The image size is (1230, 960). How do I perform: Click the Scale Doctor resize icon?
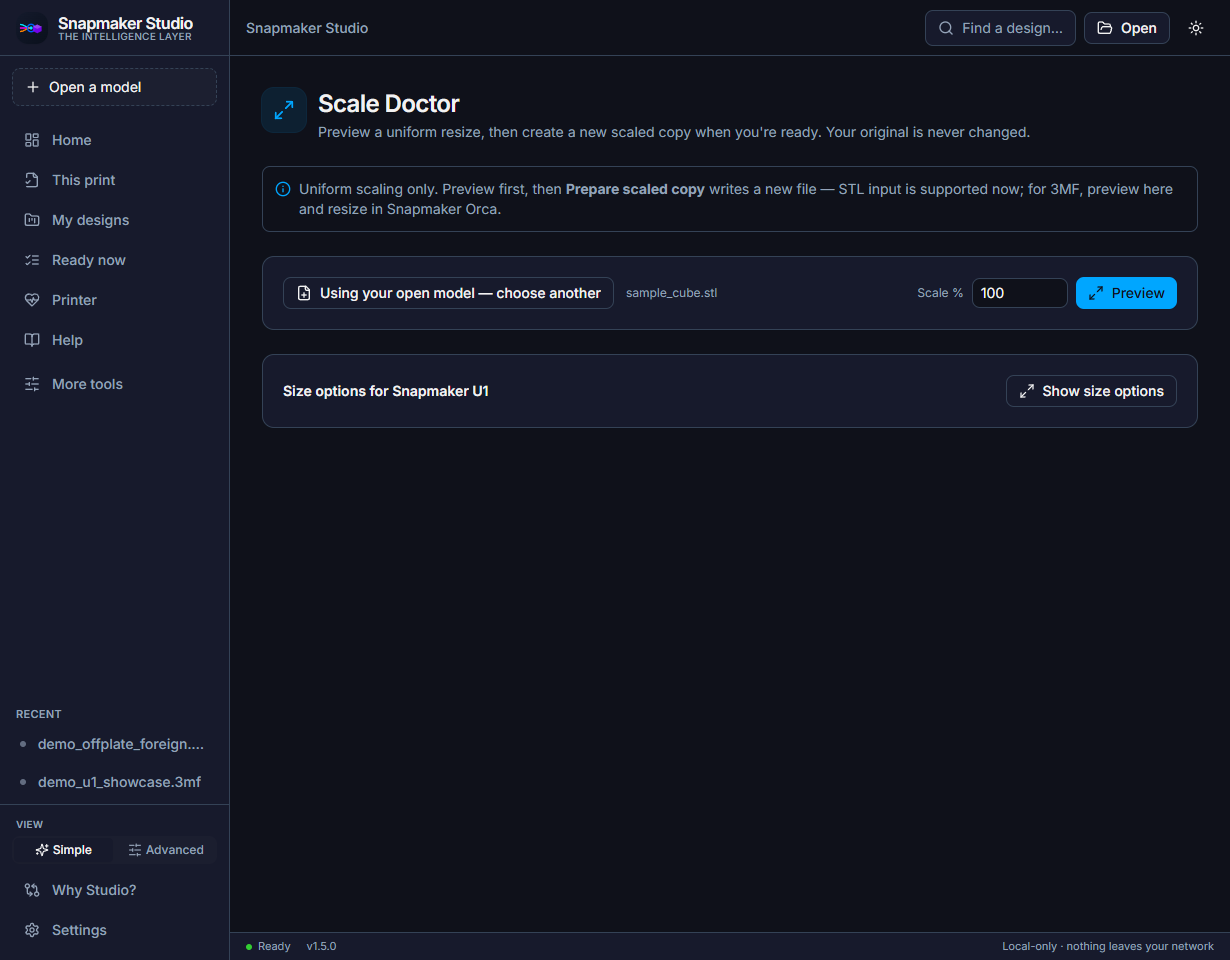click(284, 110)
